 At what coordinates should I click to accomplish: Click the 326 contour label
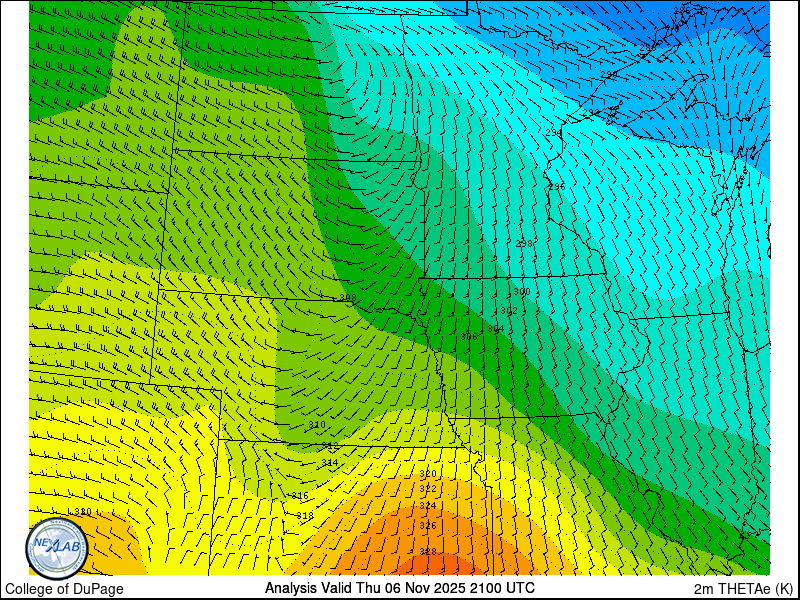[428, 526]
